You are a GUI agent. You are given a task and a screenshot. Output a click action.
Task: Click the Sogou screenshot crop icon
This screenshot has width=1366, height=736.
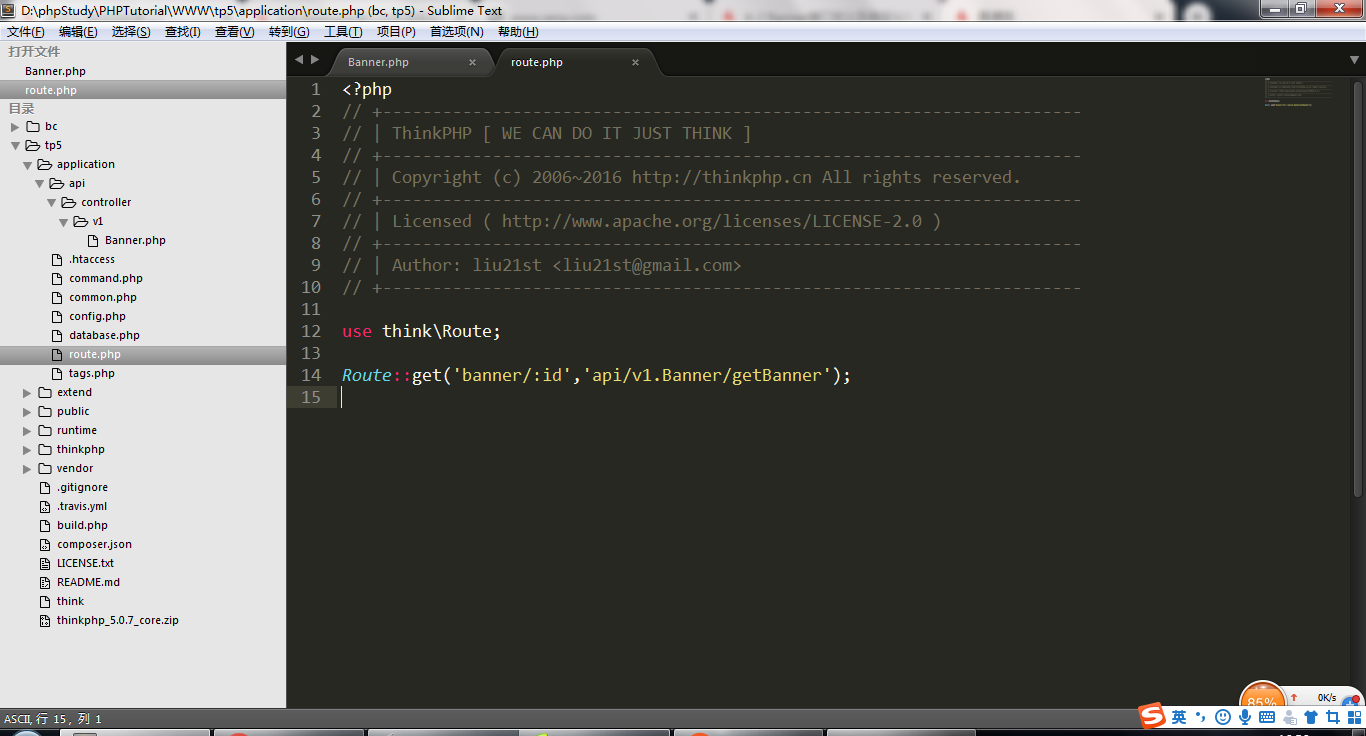click(1332, 717)
